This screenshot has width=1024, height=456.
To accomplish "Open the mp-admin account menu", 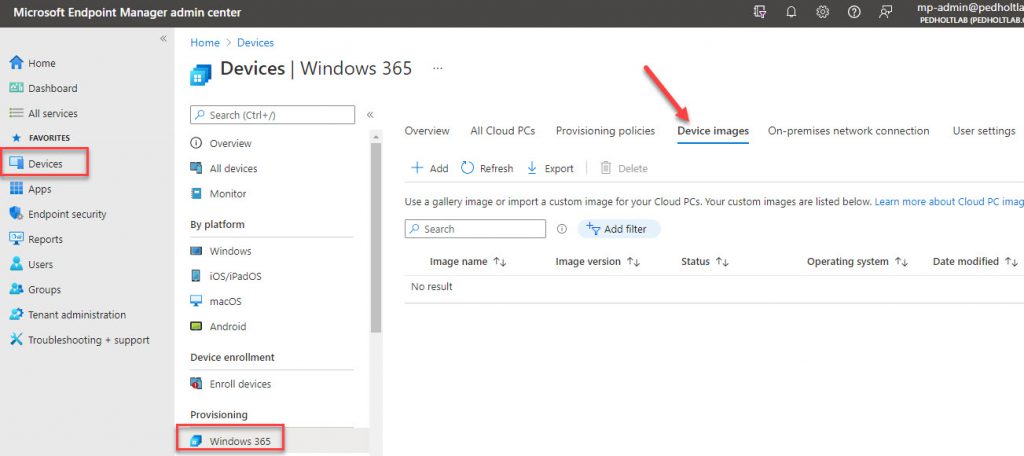I will [970, 13].
